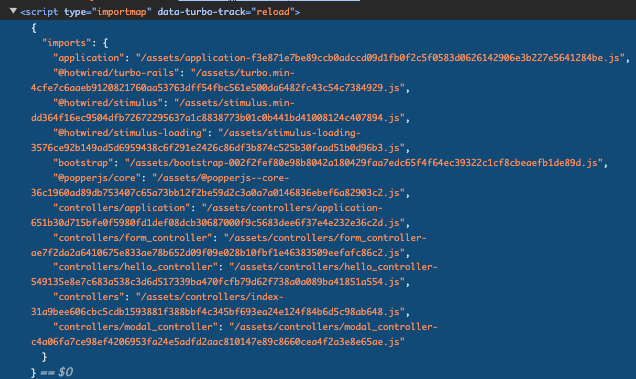Image resolution: width=636 pixels, height=379 pixels.
Task: Select the data-turbo-track="reload" attribute
Action: click(226, 12)
